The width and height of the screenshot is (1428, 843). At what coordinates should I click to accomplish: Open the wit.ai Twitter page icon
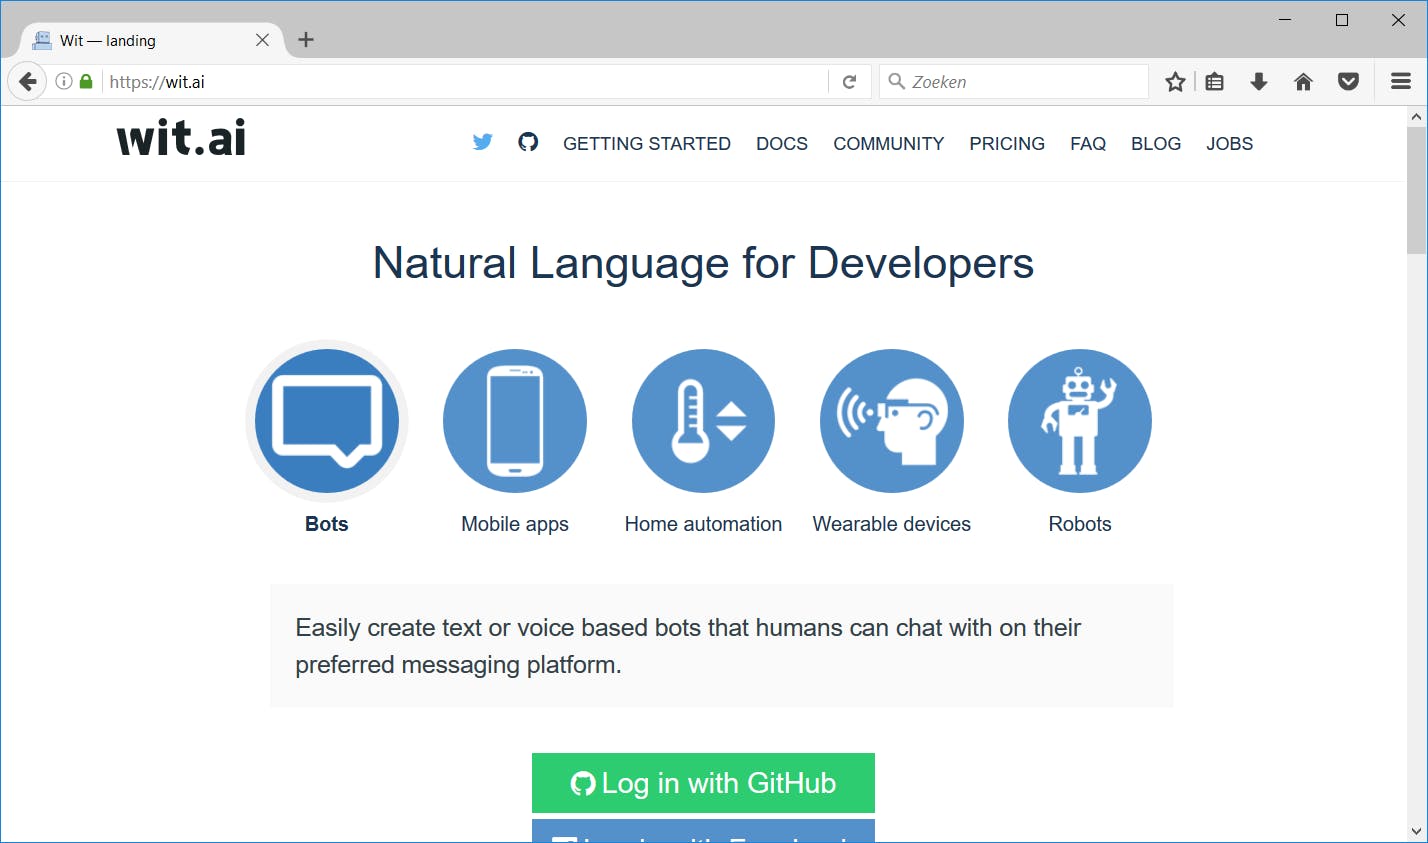click(482, 142)
